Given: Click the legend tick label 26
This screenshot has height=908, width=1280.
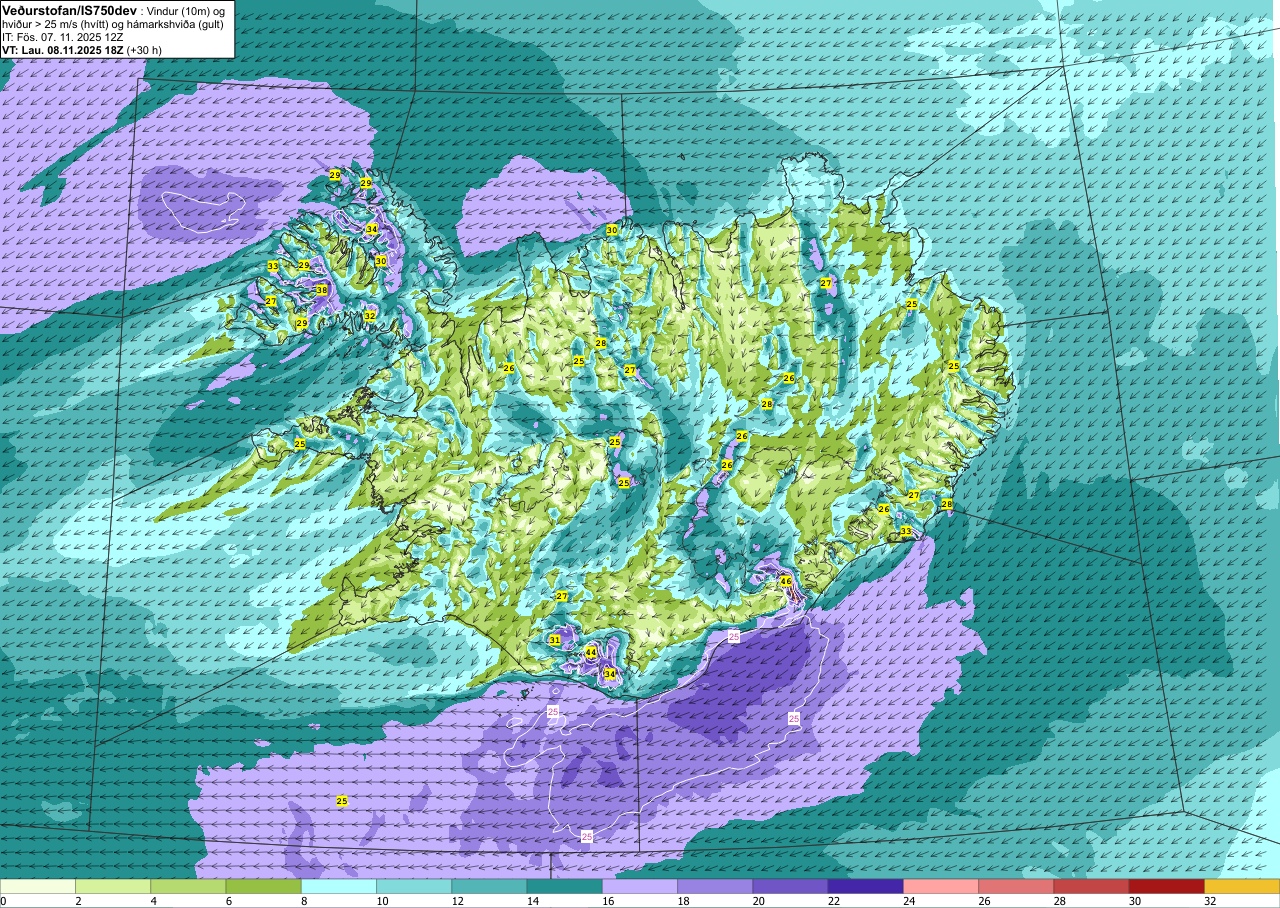Looking at the screenshot, I should (984, 901).
